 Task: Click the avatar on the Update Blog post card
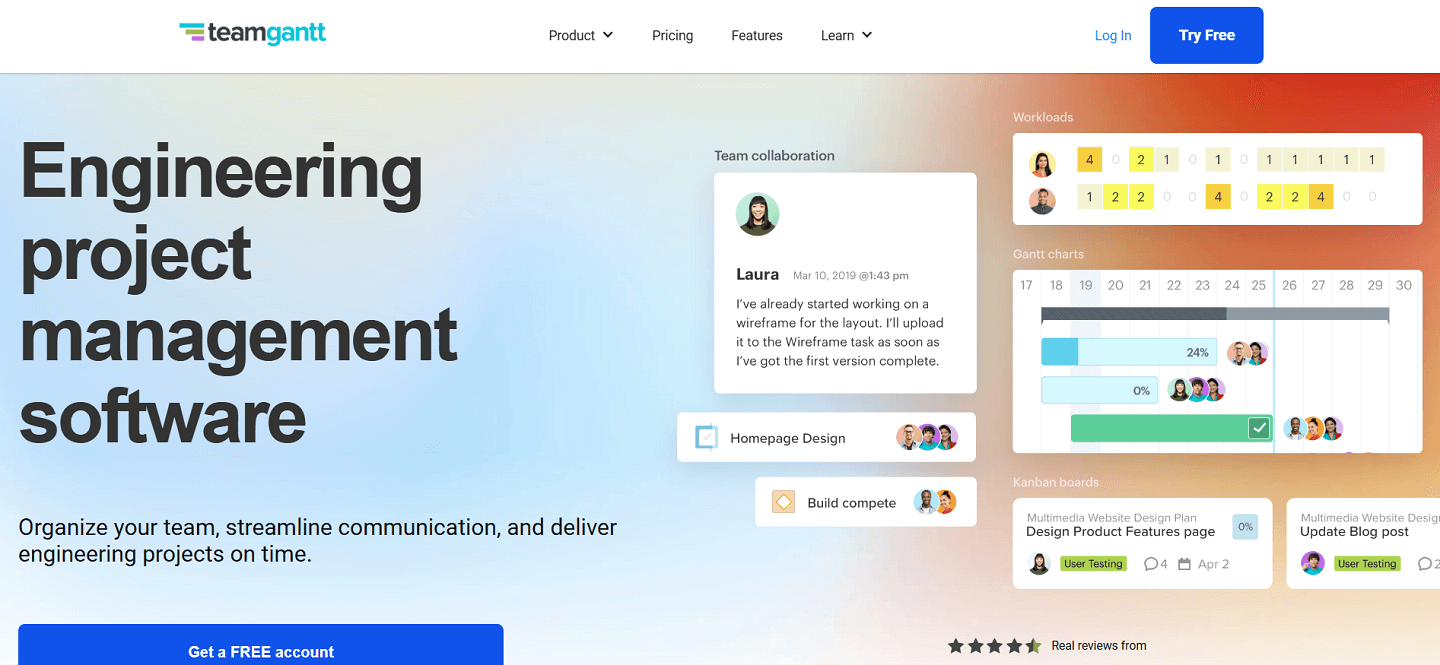click(x=1313, y=563)
